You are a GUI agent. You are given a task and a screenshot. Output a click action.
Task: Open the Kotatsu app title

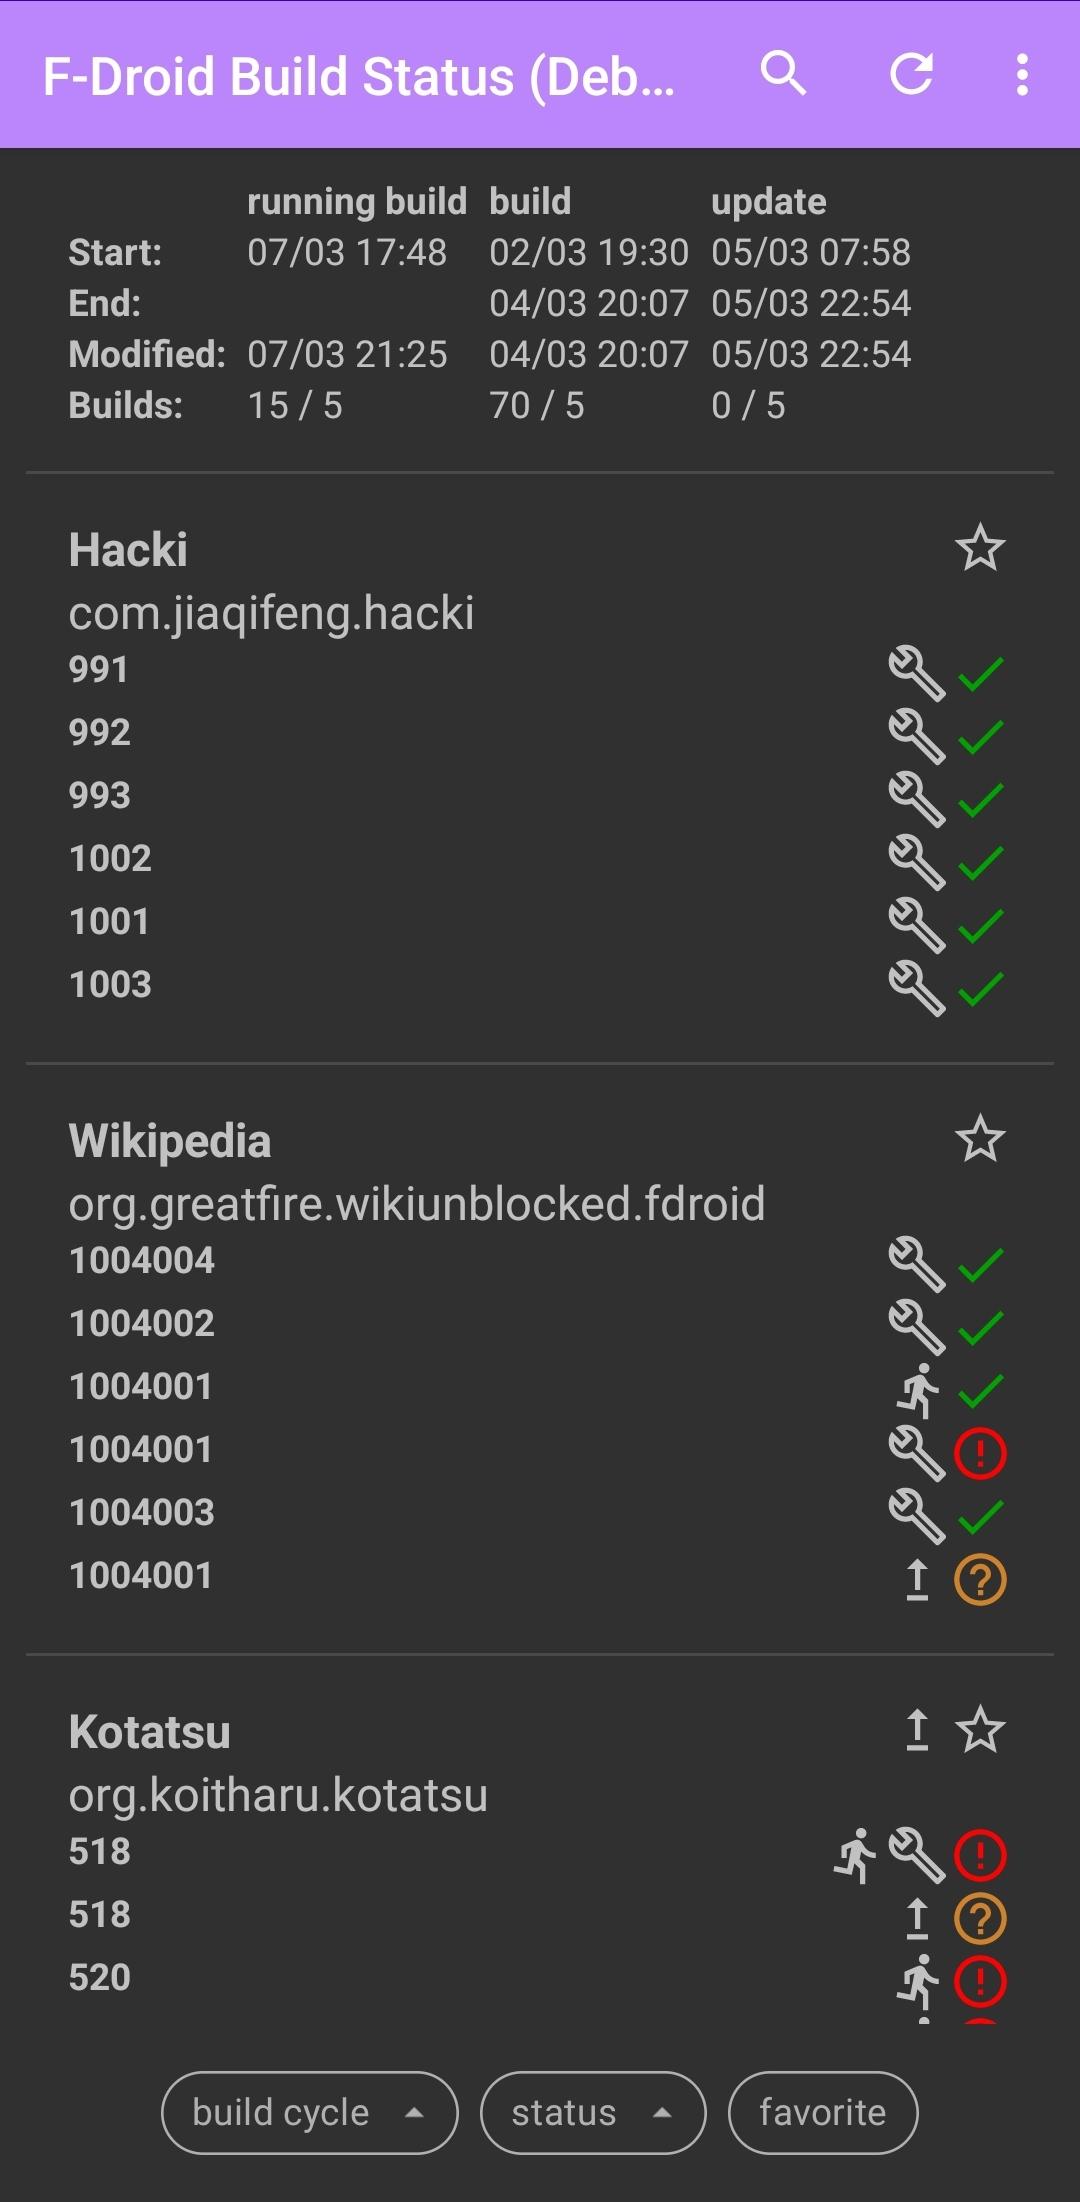(x=150, y=1732)
